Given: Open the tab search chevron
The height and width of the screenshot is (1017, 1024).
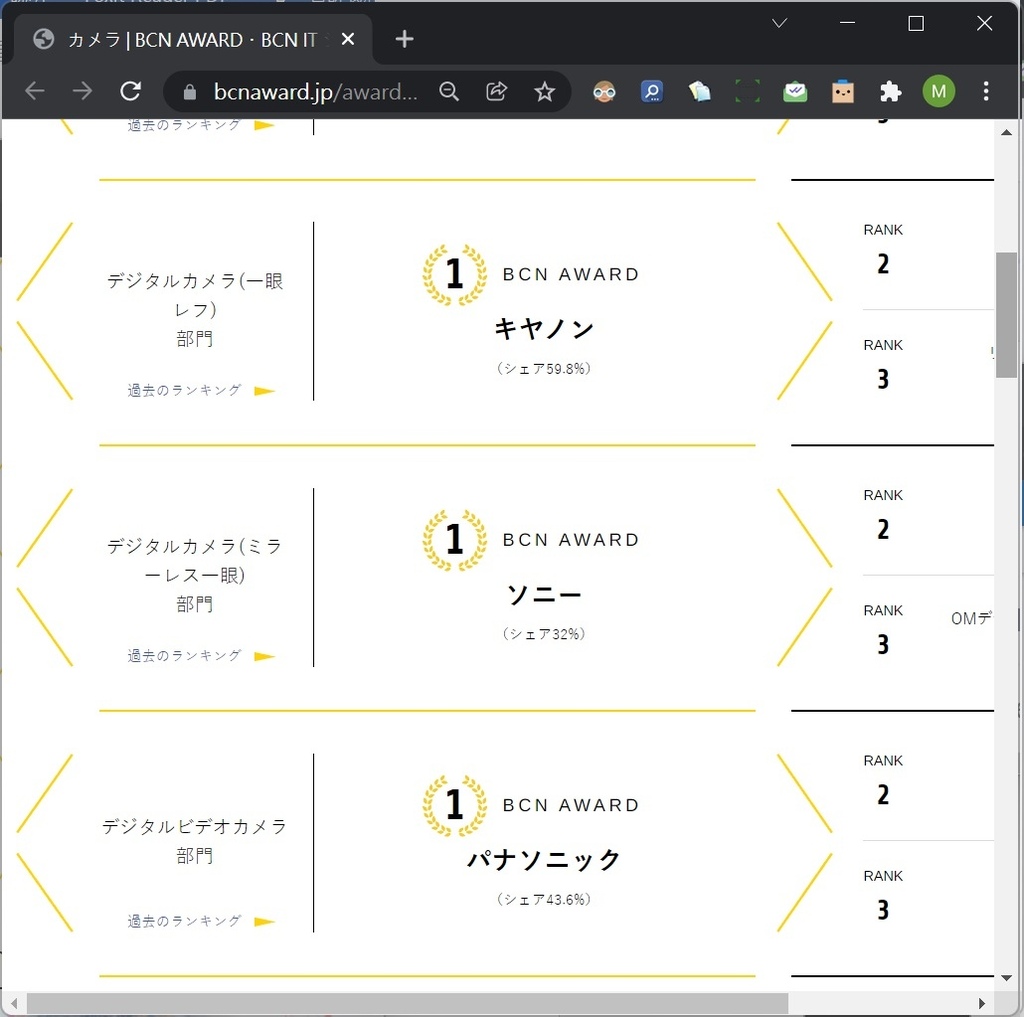Looking at the screenshot, I should pos(779,24).
